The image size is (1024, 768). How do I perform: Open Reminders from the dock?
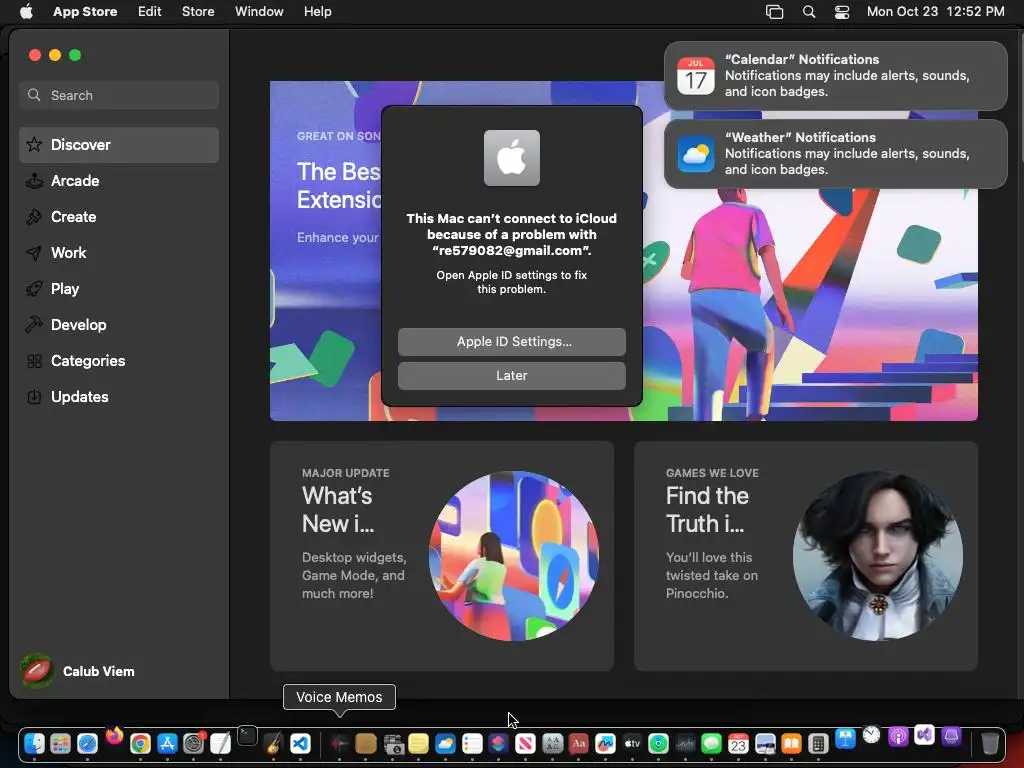[x=472, y=743]
